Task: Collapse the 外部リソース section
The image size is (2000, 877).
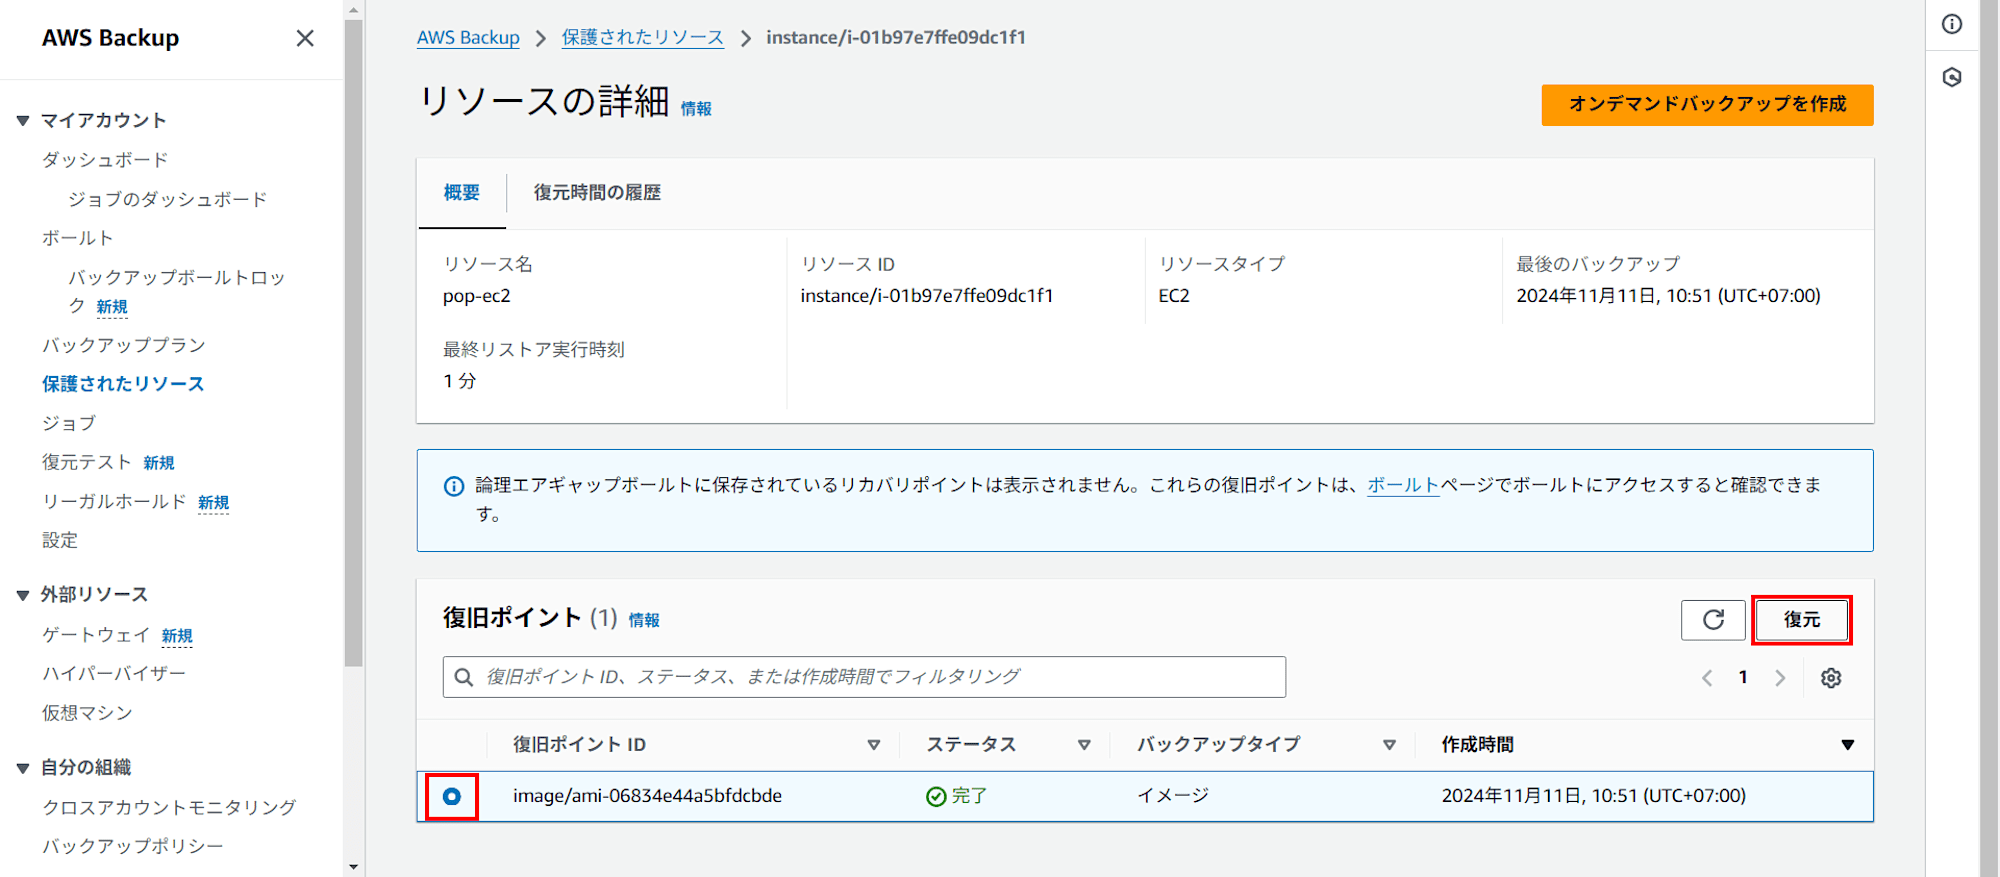Action: coord(23,595)
